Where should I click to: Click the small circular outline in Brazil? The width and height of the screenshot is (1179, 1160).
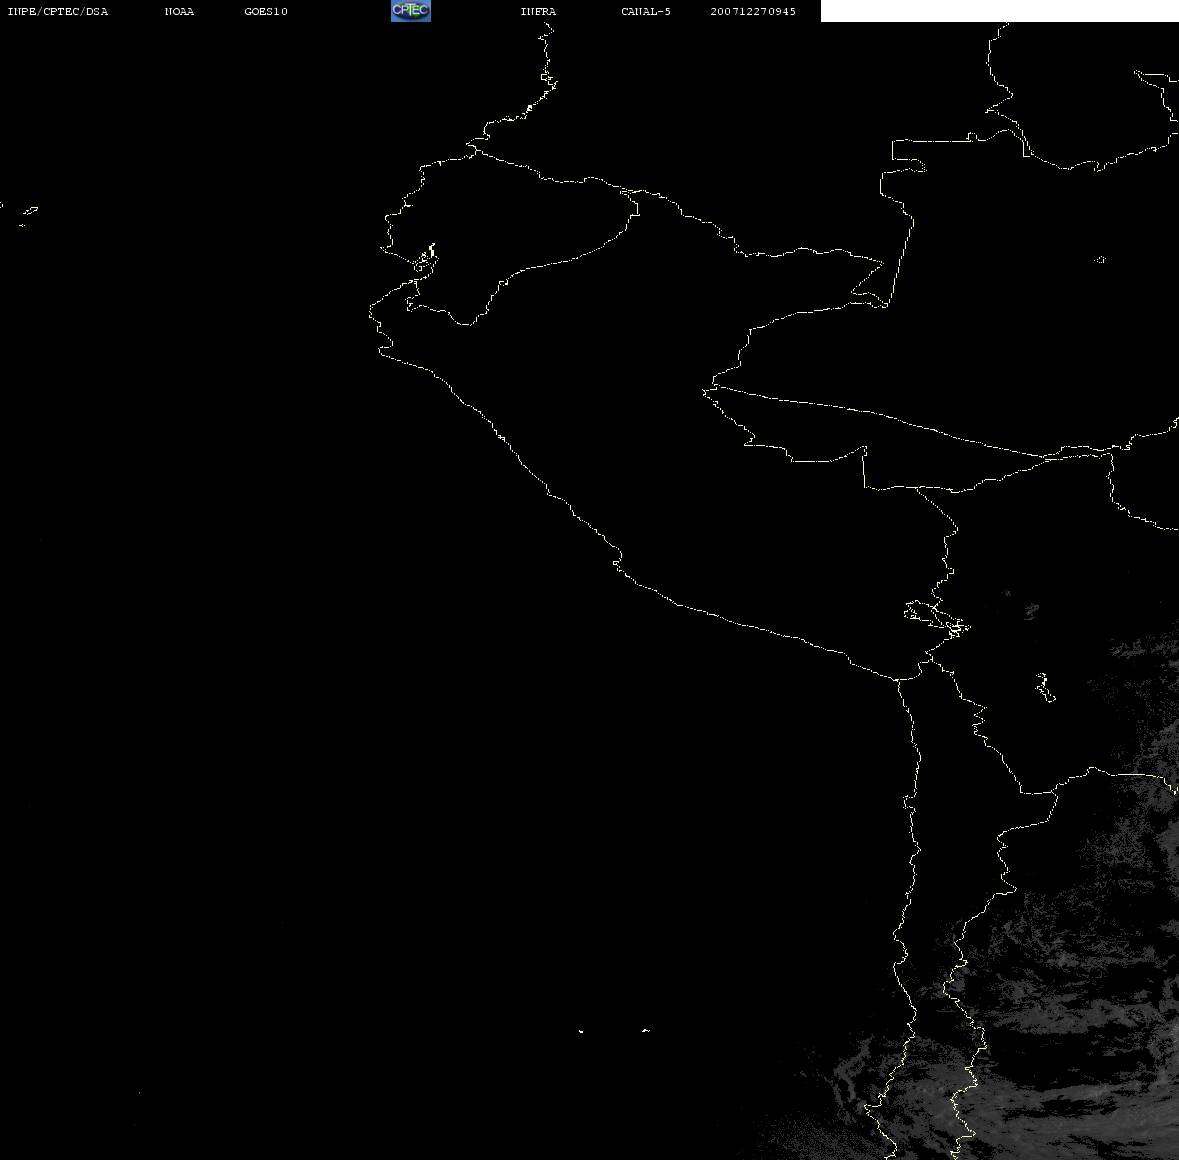(1100, 260)
